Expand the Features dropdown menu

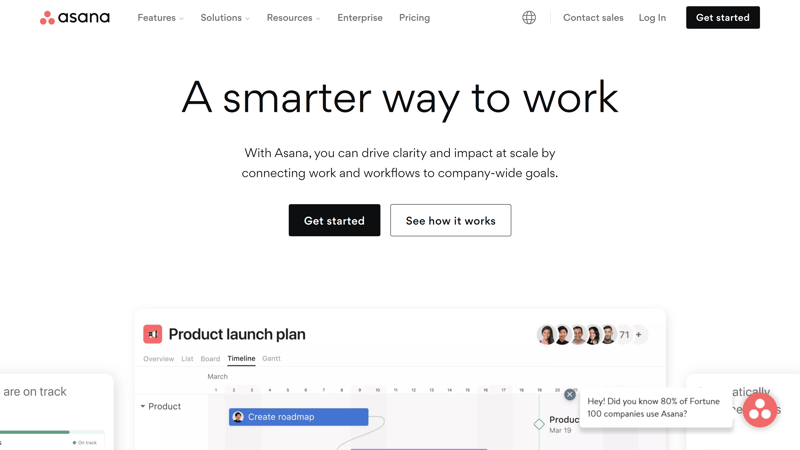[160, 18]
